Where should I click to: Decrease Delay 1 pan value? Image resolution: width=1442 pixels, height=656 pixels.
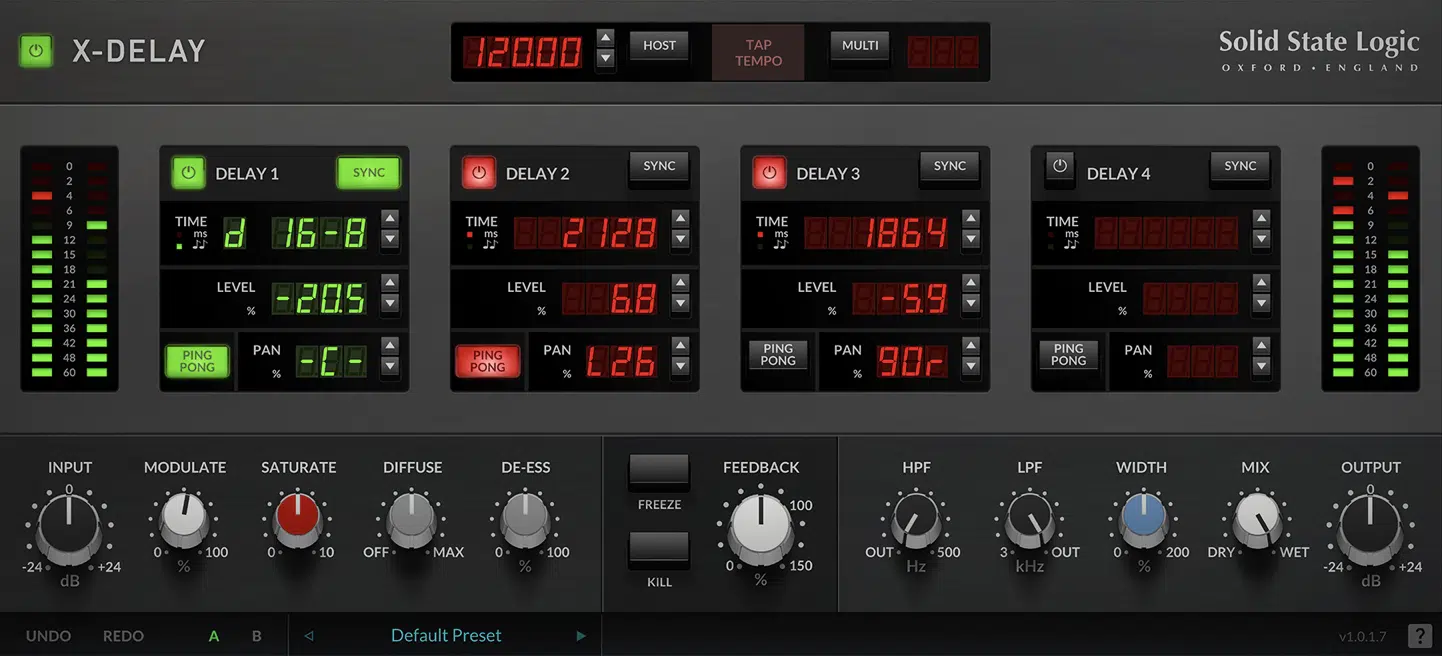pyautogui.click(x=390, y=366)
